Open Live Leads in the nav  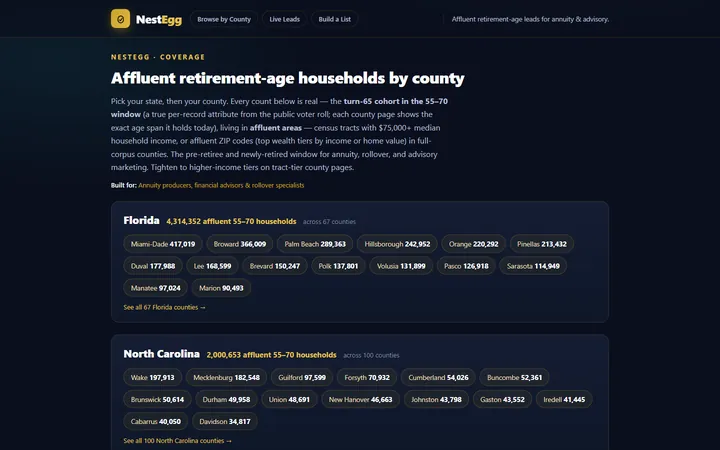coord(284,19)
